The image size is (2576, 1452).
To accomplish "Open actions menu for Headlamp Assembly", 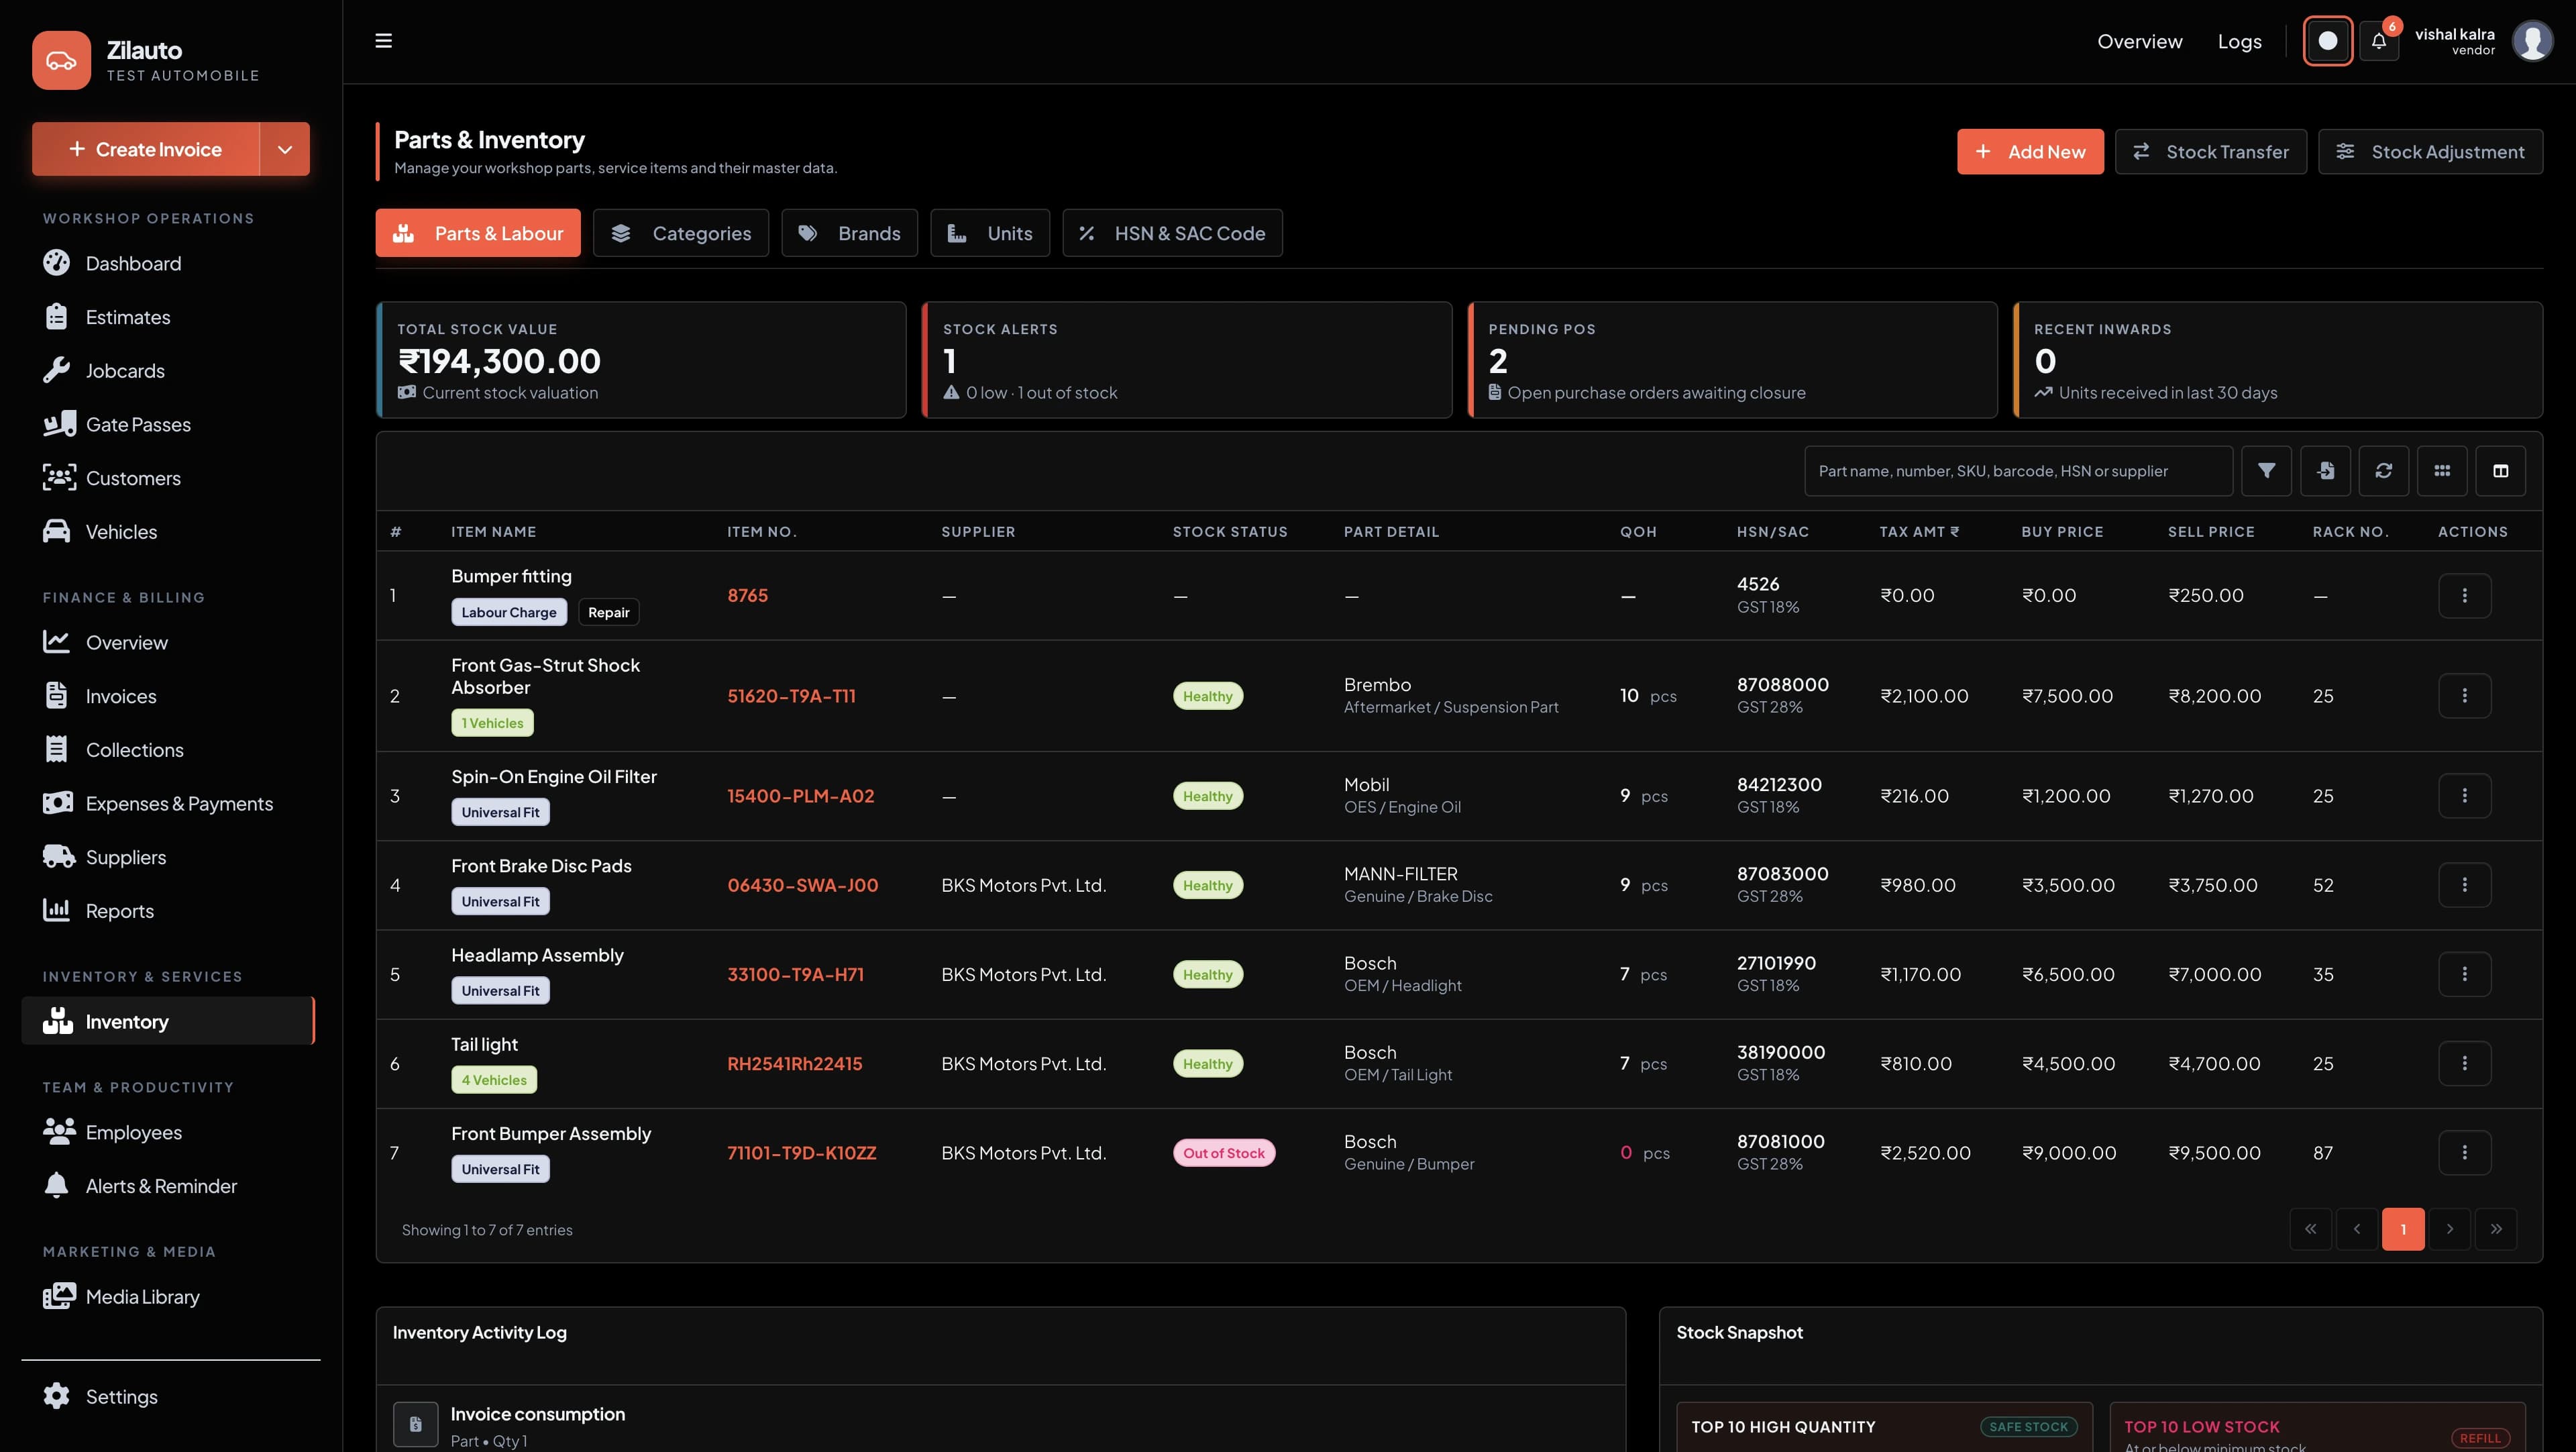I will point(2464,974).
